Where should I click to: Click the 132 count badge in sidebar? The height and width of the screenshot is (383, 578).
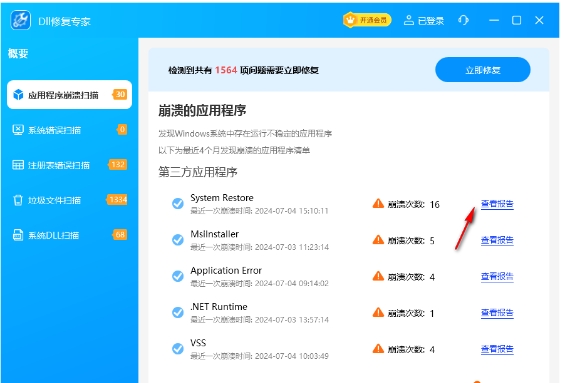[118, 164]
